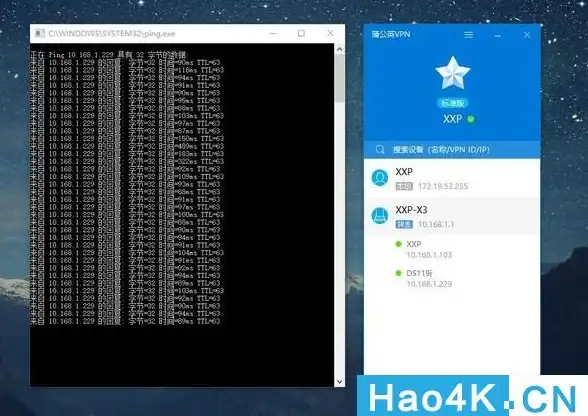Select the XXP member with IP 172.19.53.255
588x416 pixels.
[452, 178]
